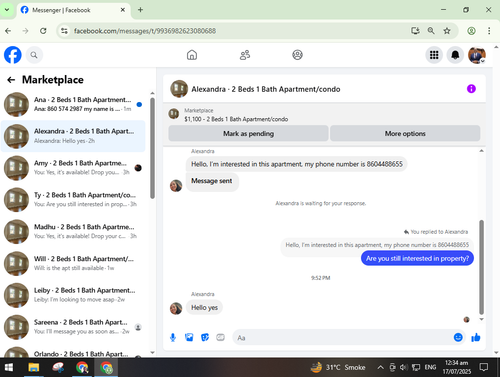The image size is (500, 377).
Task: Click Alexandra's phone number message bubble
Action: (297, 164)
